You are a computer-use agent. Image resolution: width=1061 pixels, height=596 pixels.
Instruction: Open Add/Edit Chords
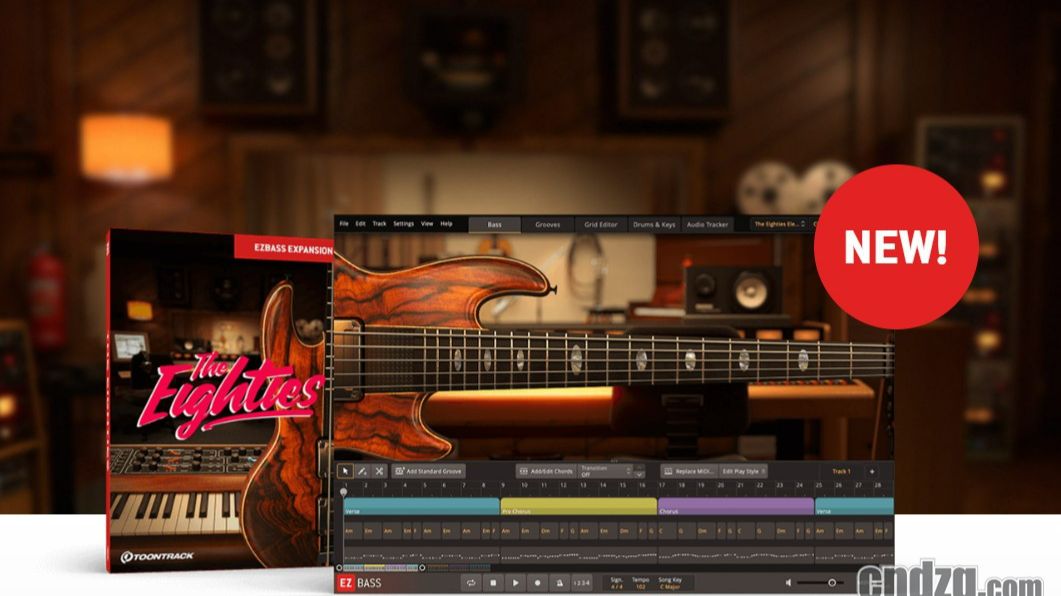tap(545, 471)
